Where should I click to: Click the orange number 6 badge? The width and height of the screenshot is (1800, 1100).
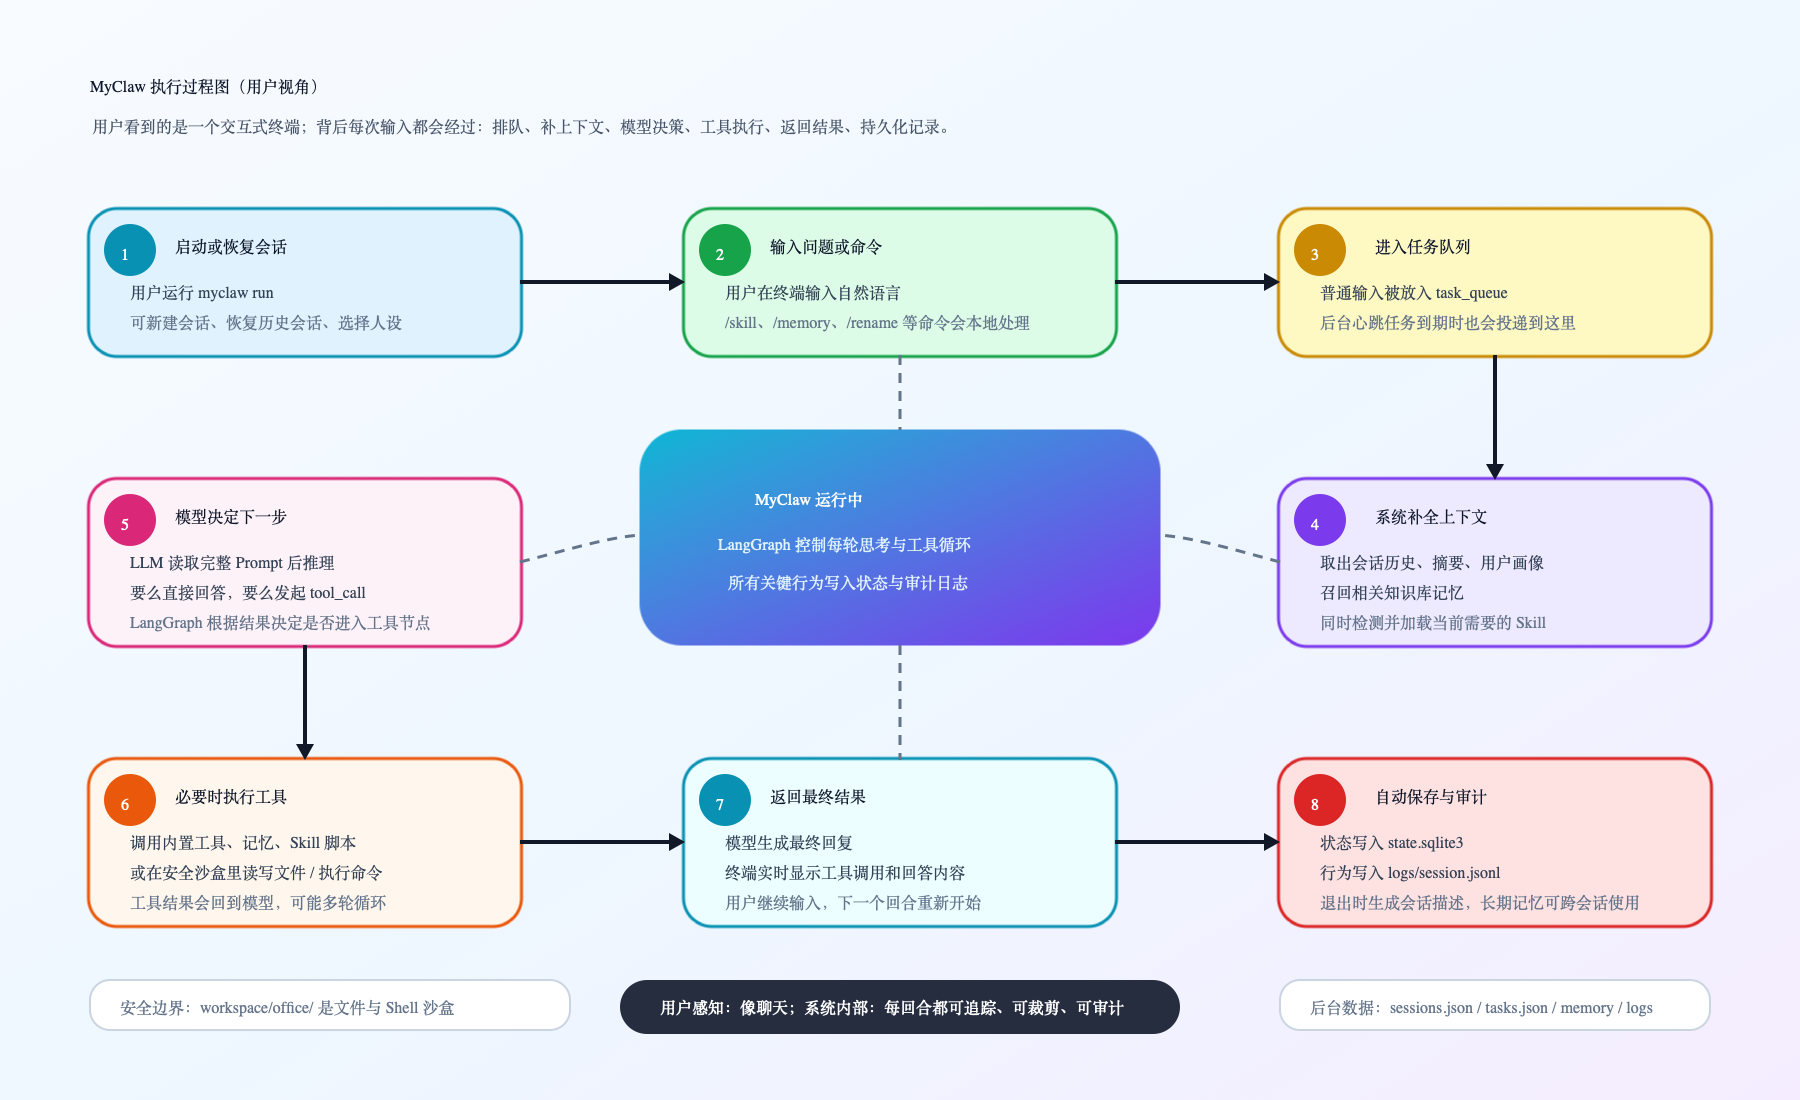[130, 800]
